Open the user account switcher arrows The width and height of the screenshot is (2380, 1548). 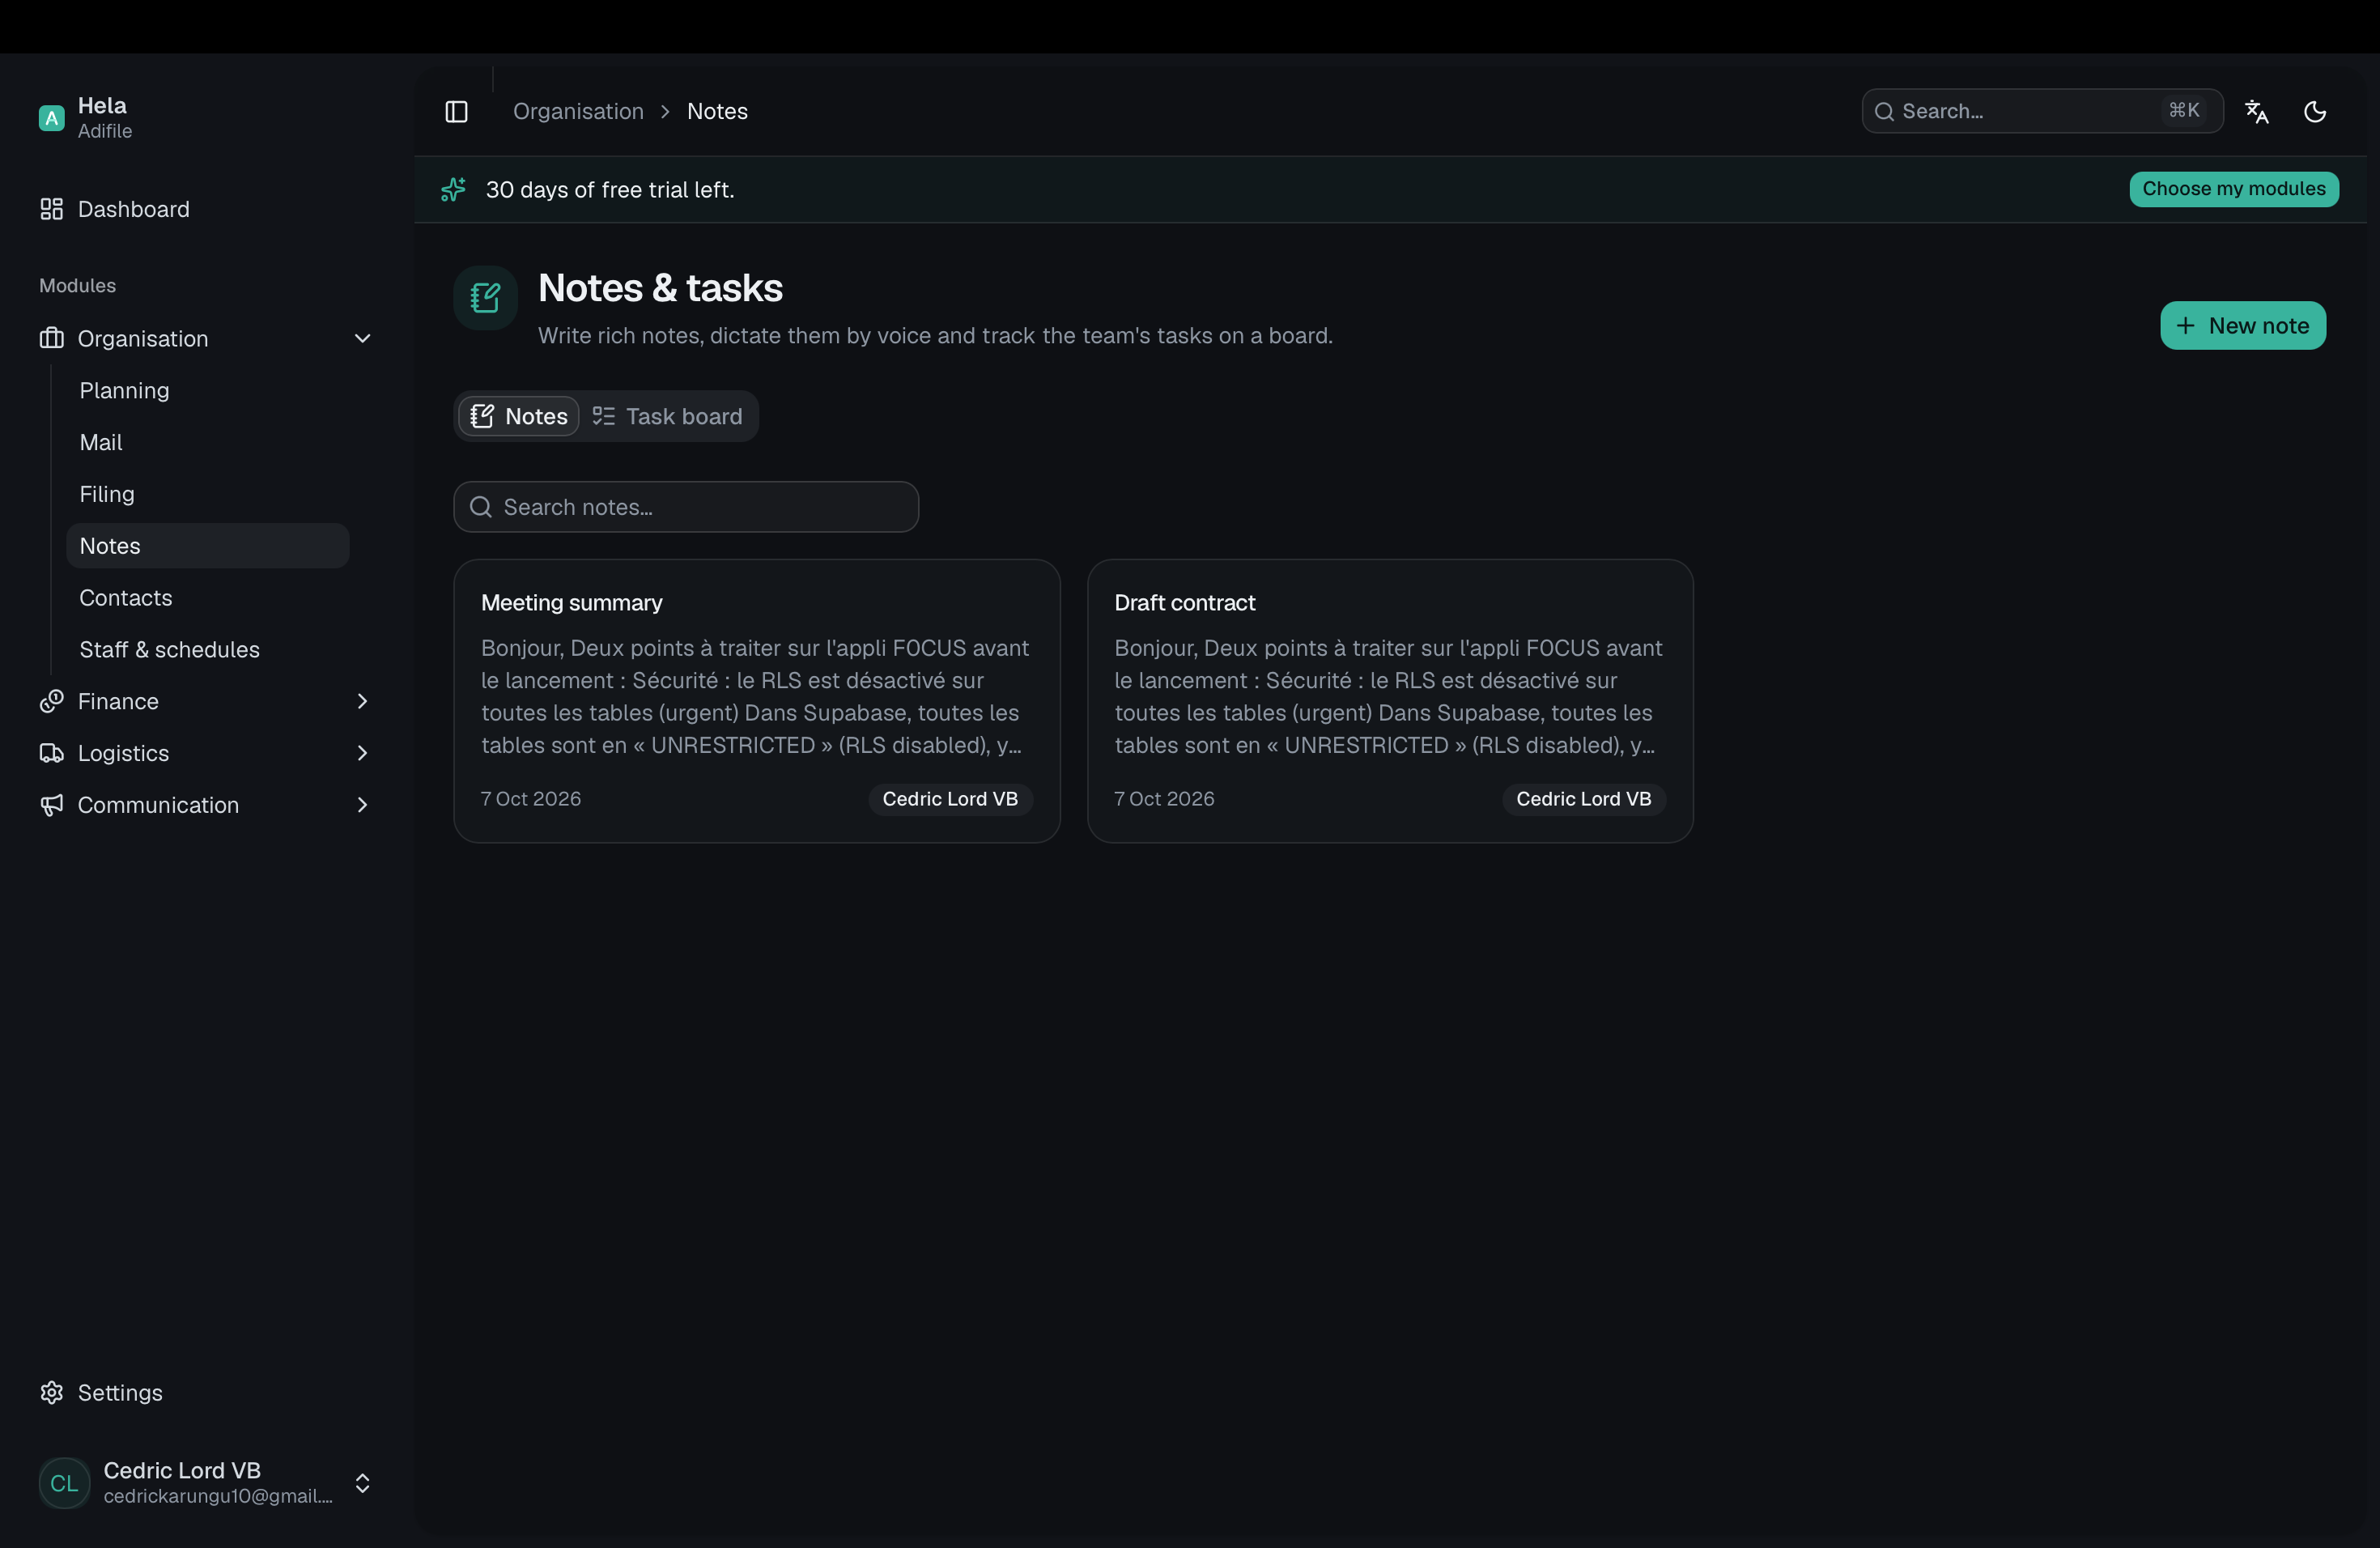(362, 1483)
